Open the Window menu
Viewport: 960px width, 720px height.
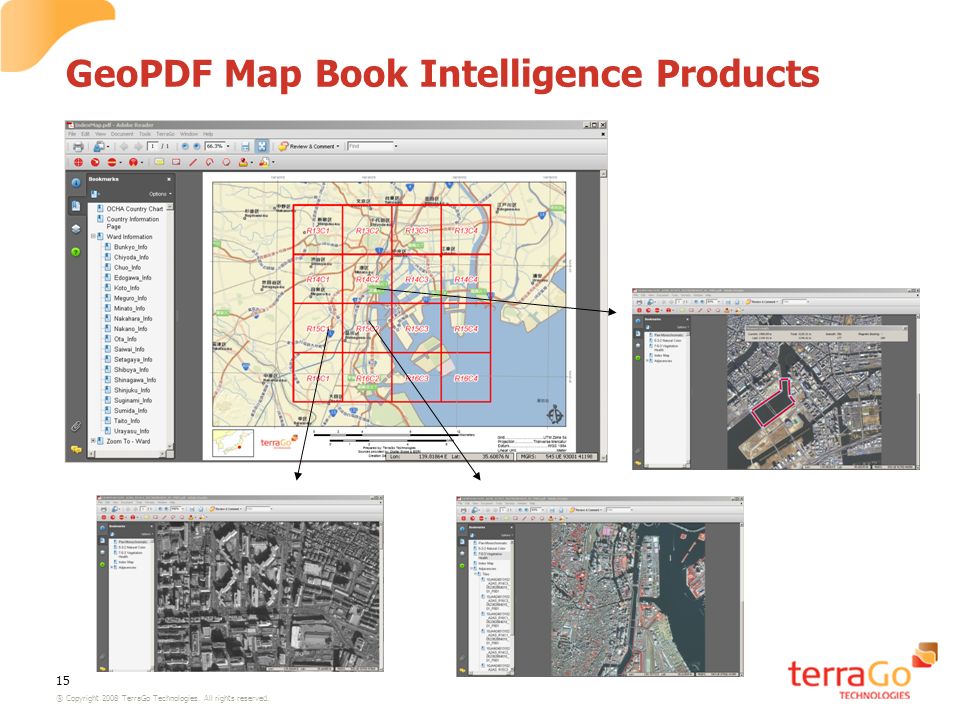point(189,133)
